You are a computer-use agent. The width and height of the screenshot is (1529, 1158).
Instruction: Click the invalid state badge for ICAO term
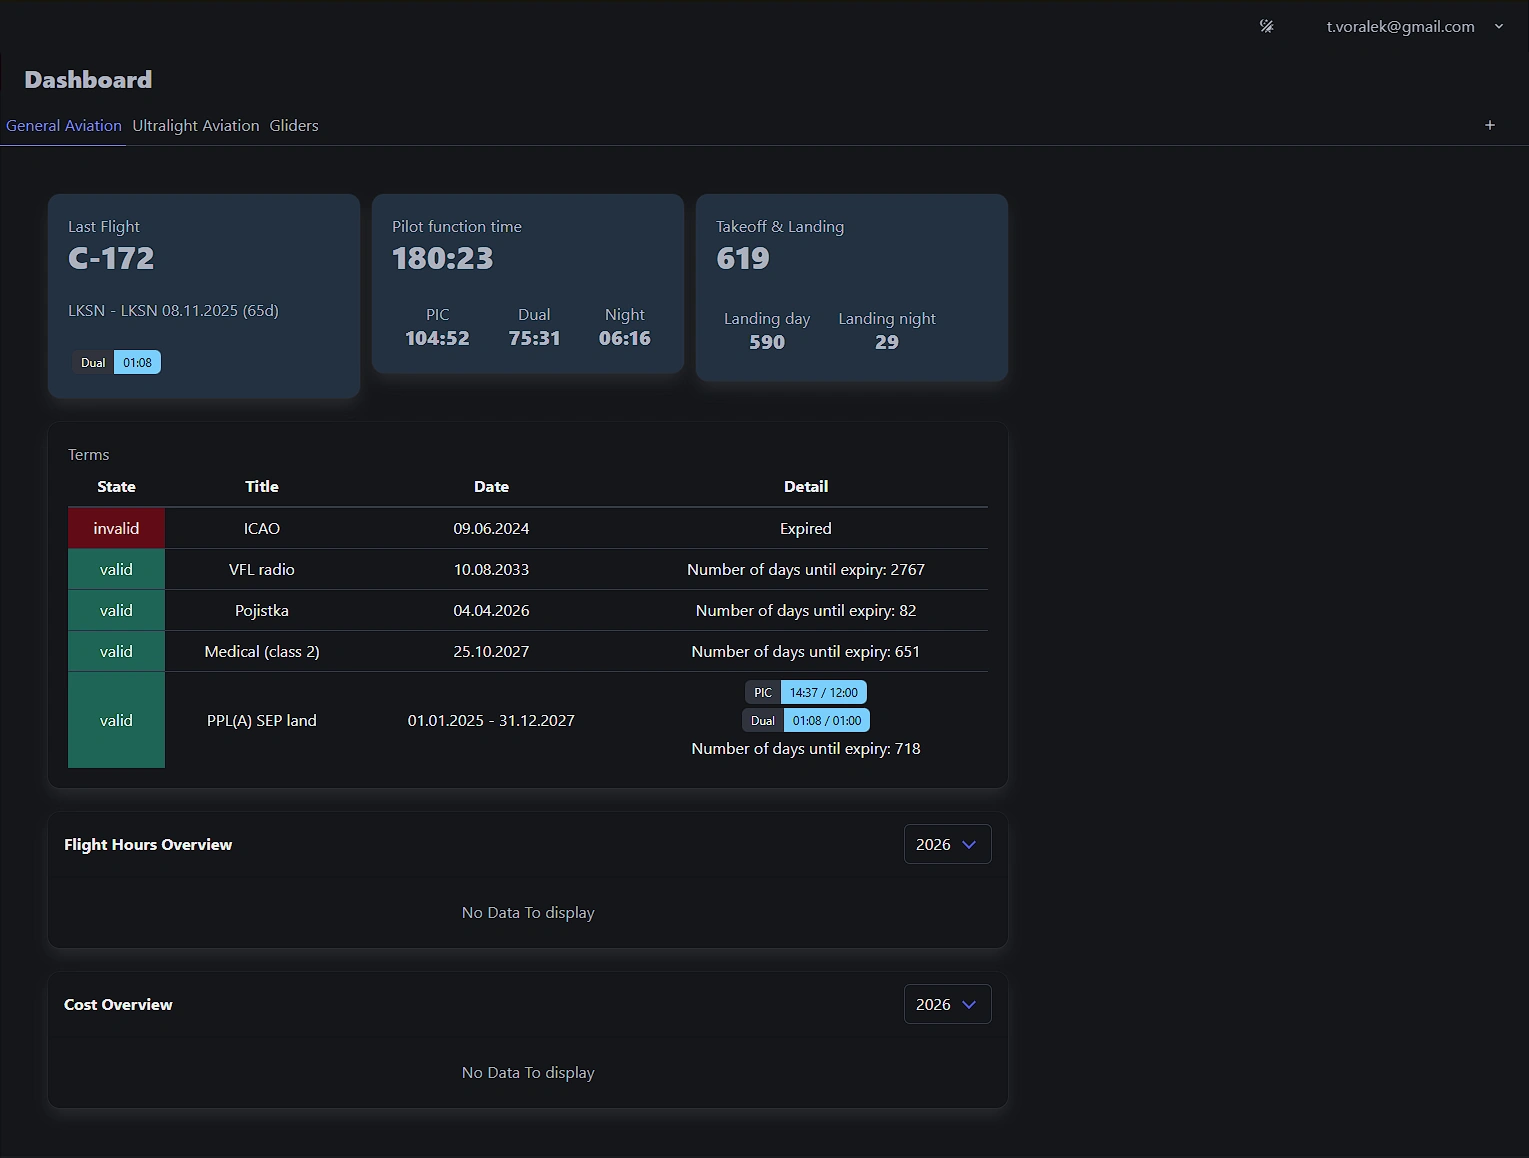(116, 528)
